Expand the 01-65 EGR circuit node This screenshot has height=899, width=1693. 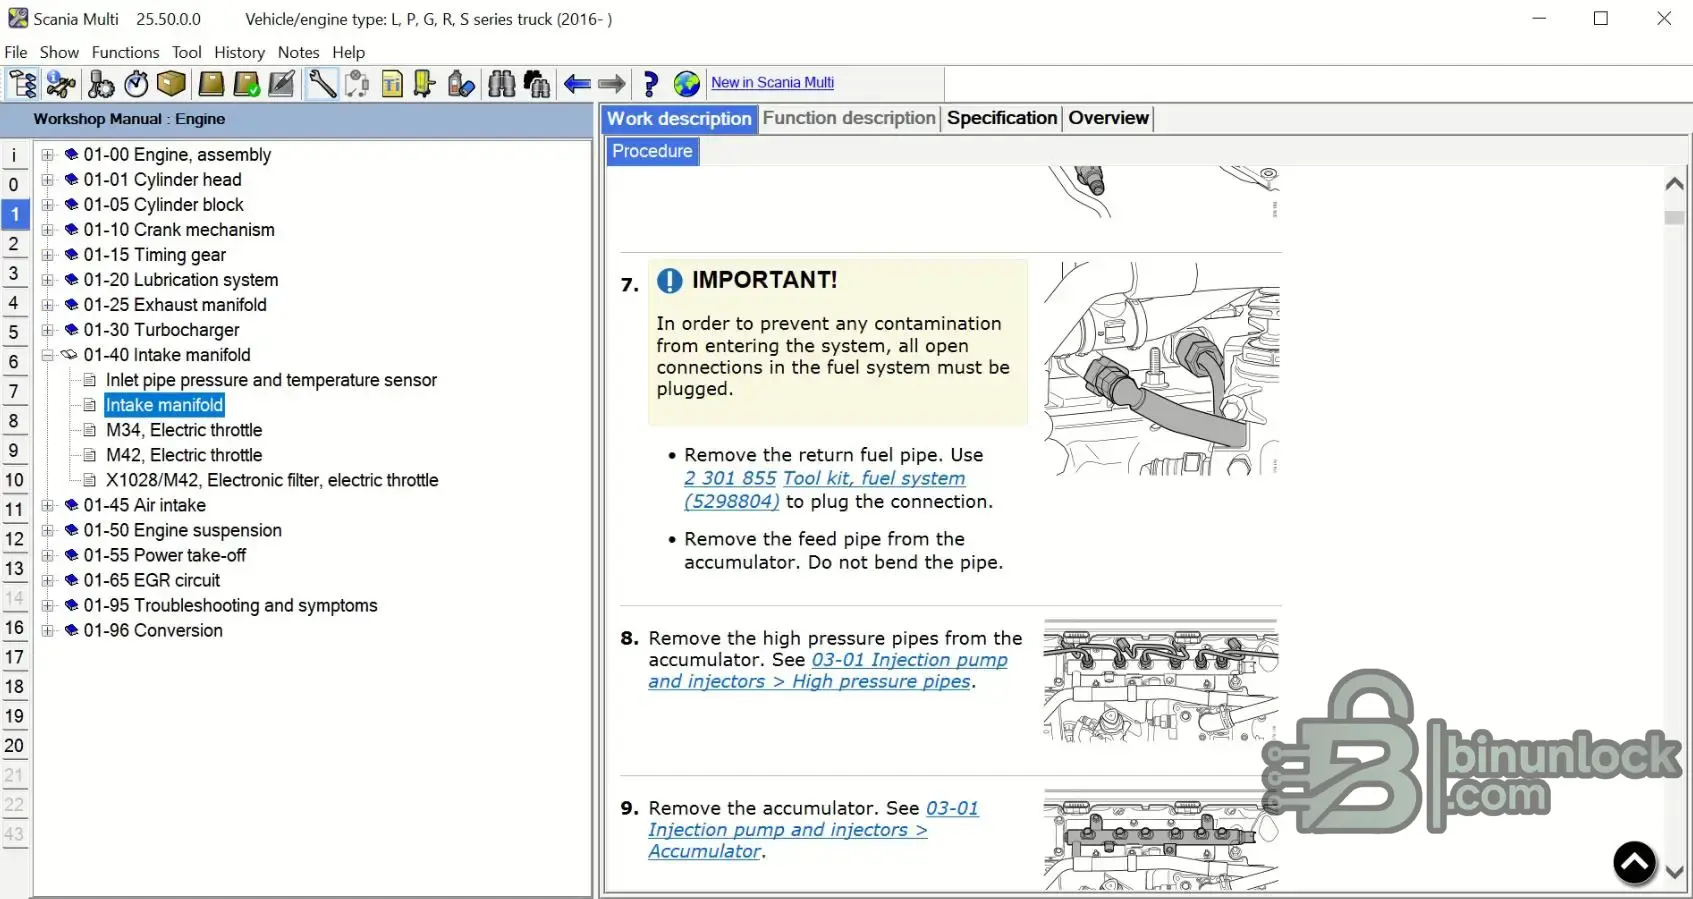coord(47,580)
